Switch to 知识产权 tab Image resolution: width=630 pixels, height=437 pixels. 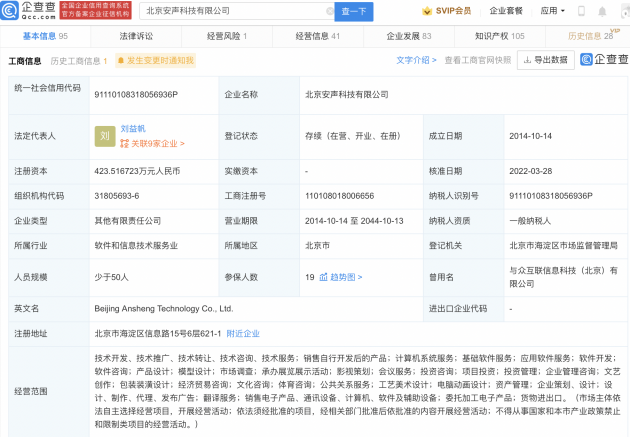coord(500,36)
